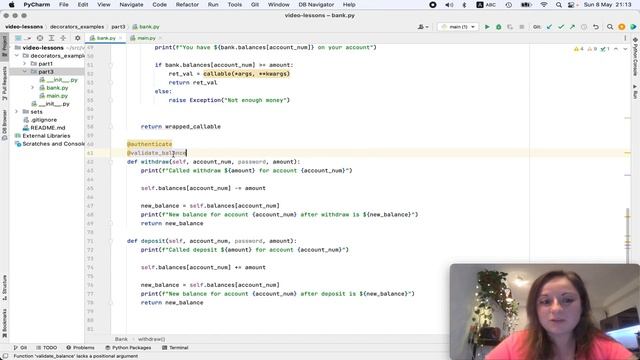Open the Refactor menu
The image size is (640, 360).
pos(187,4)
